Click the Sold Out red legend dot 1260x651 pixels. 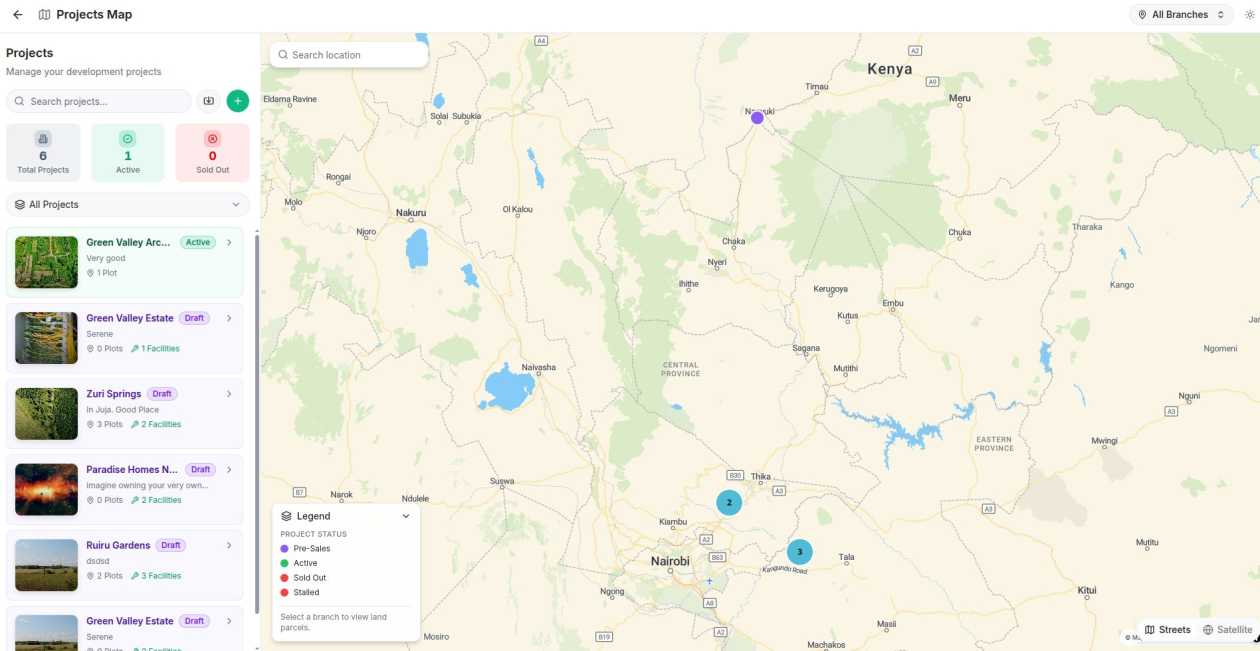[x=284, y=578]
